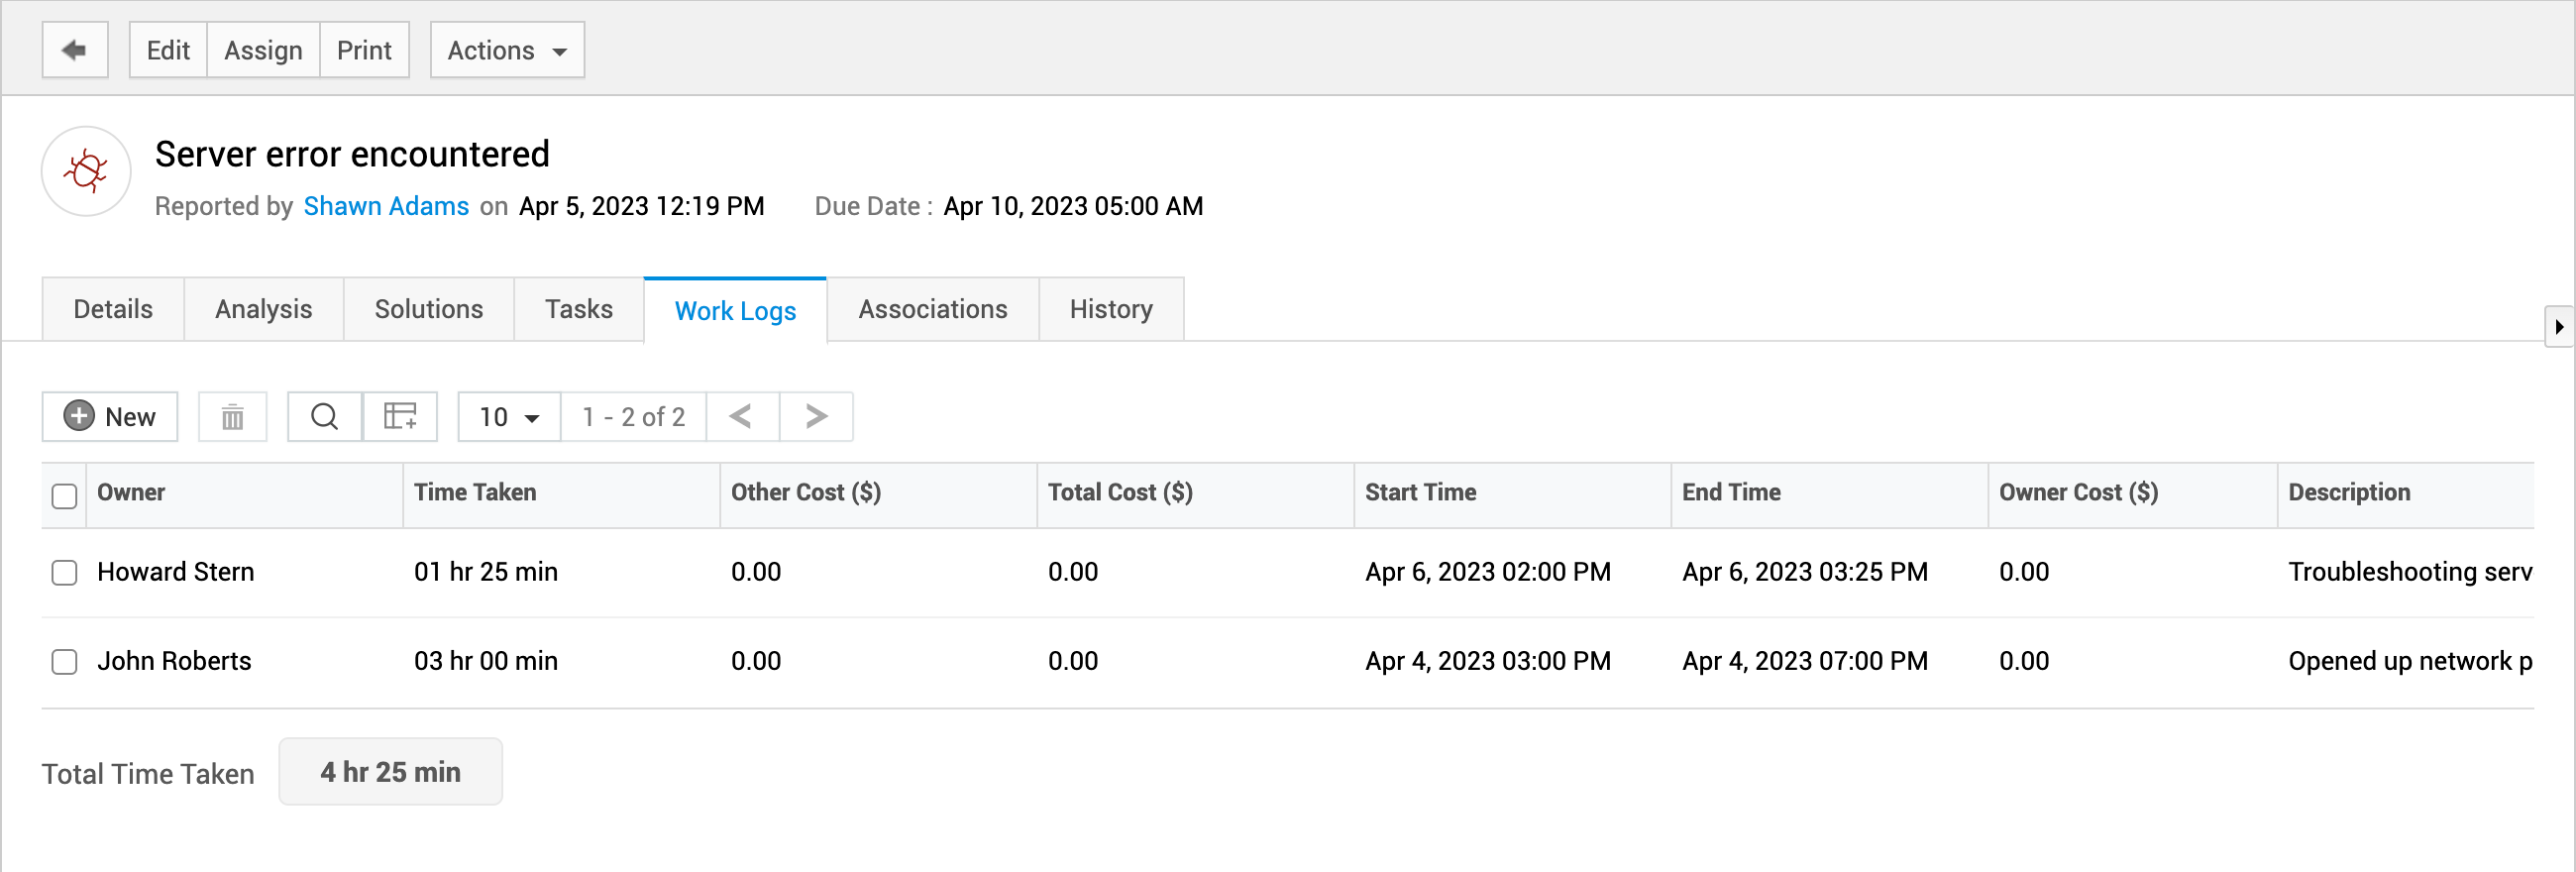Open the Actions dropdown menu
This screenshot has width=2576, height=872.
click(507, 50)
